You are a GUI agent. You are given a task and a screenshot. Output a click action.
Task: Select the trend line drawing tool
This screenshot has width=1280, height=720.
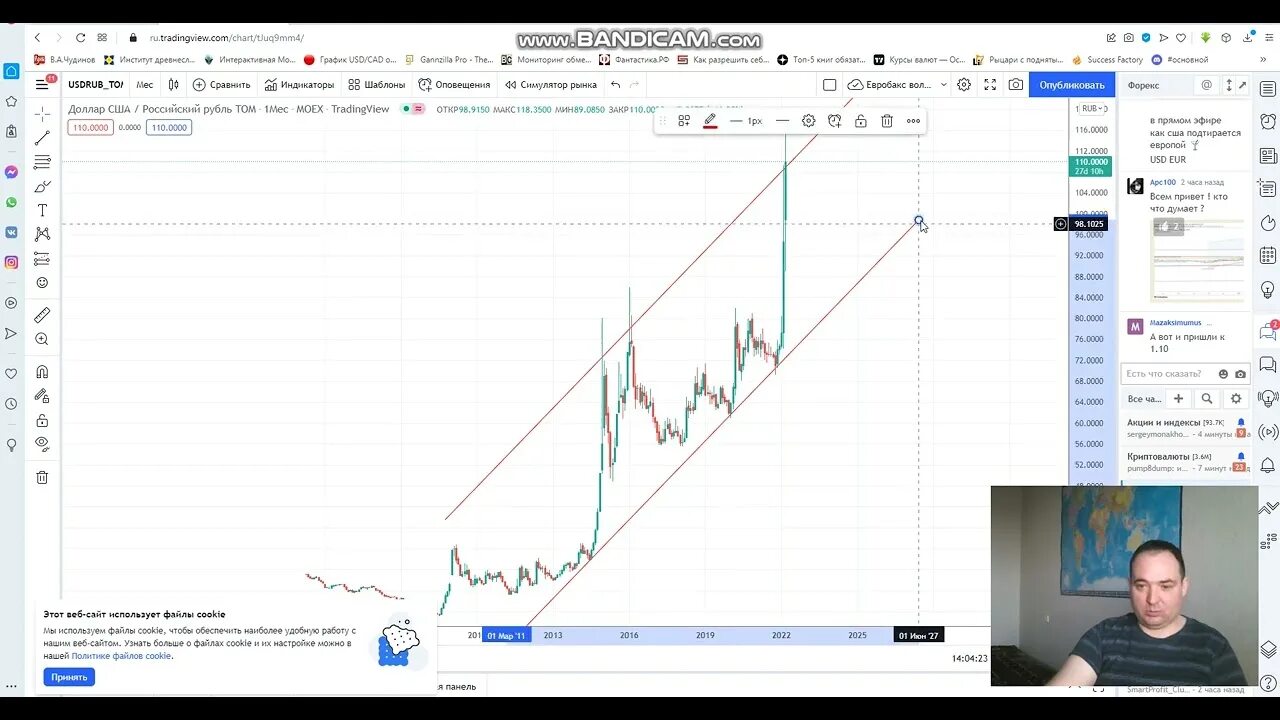[x=42, y=138]
